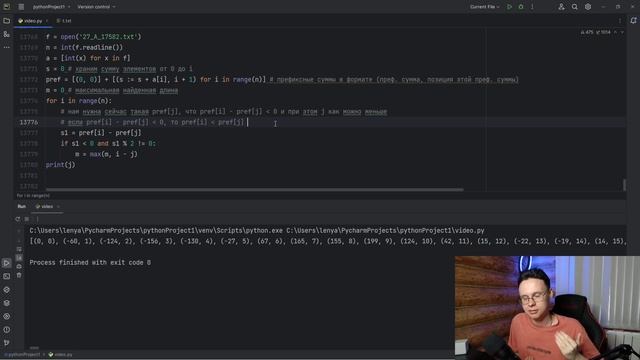This screenshot has height=360, width=640.
Task: Open IDE settings gear
Action: (588, 7)
